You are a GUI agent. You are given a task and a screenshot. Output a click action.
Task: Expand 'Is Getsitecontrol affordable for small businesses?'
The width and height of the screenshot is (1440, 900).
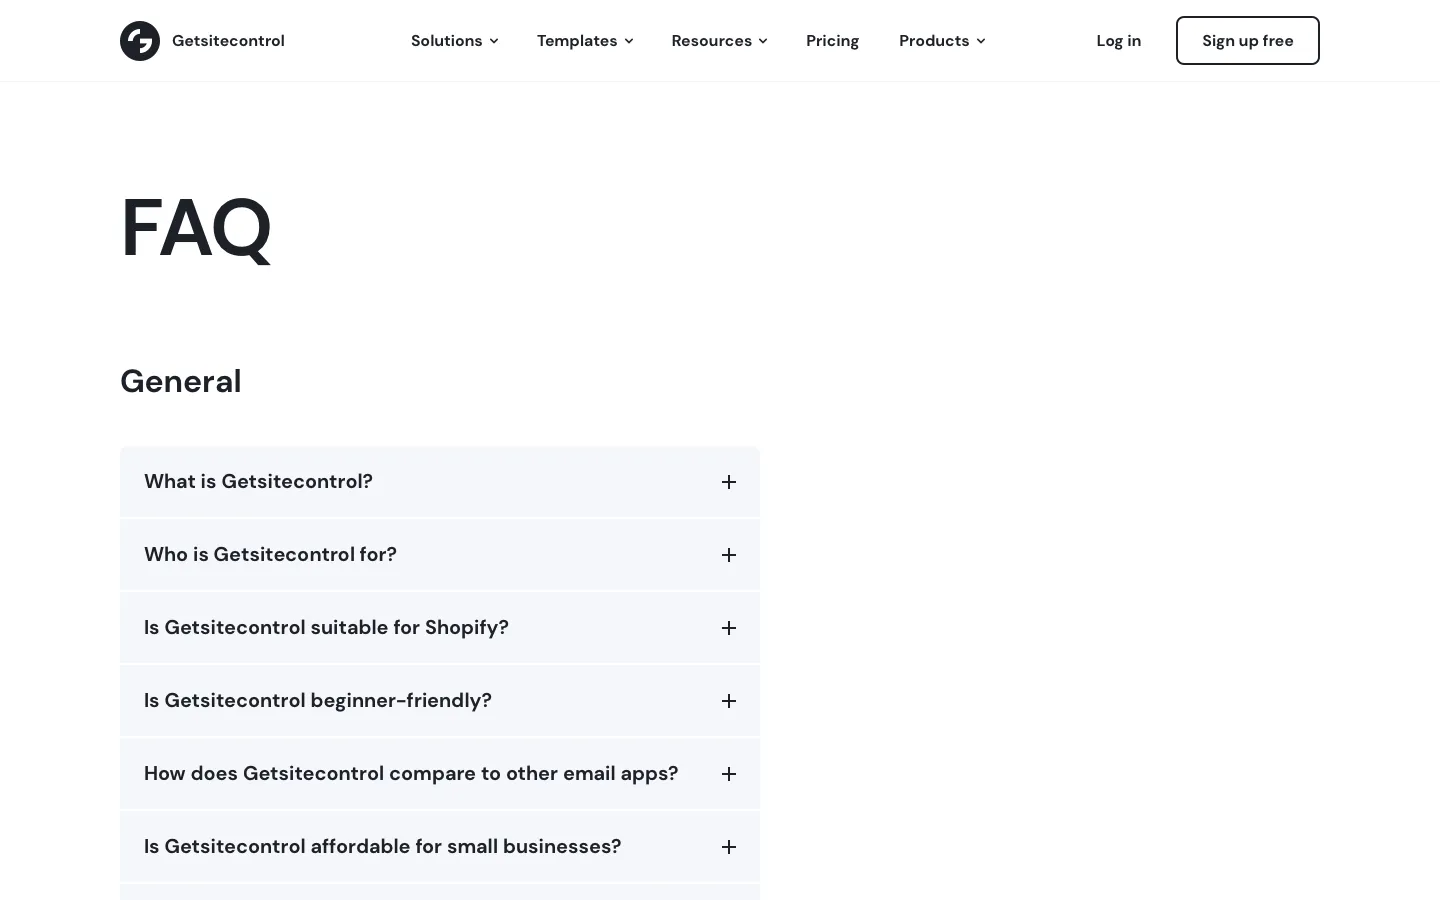click(x=440, y=847)
